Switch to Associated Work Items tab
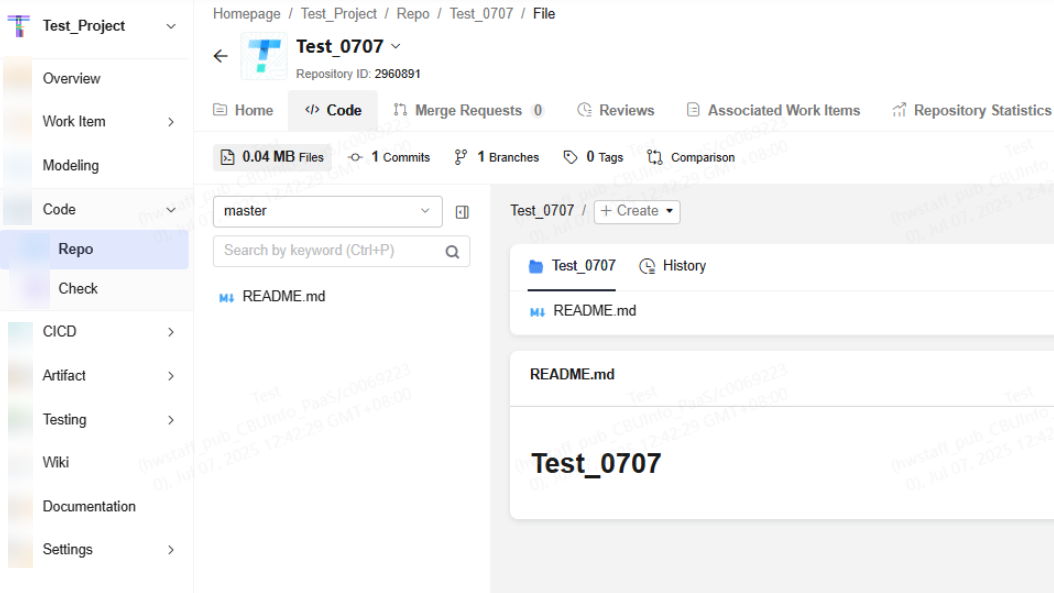The image size is (1054, 593). 773,110
